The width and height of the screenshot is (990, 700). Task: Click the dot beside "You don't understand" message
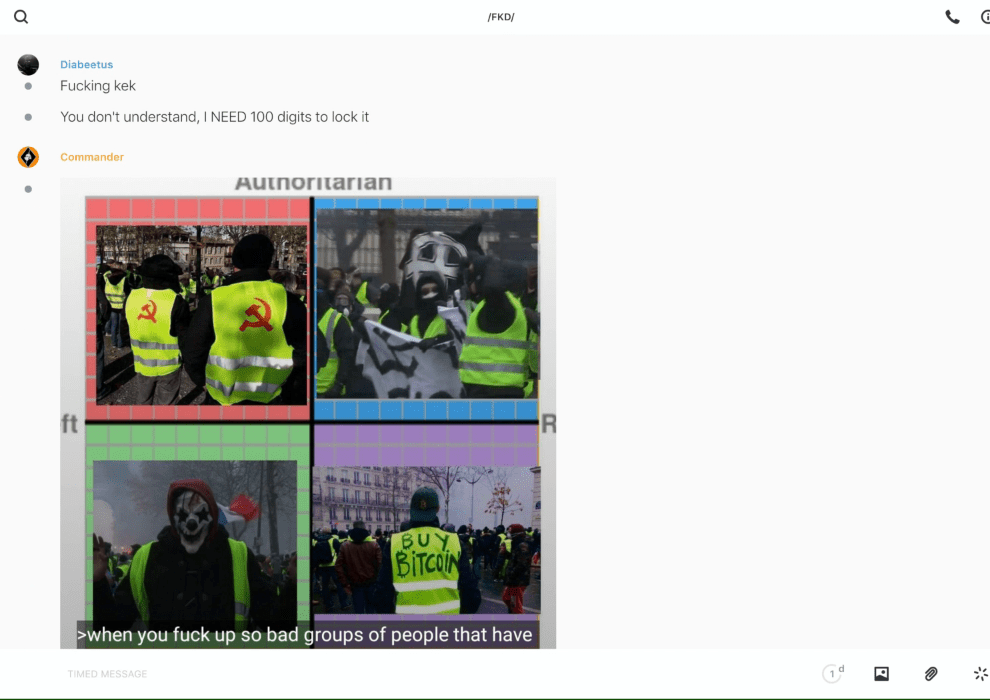tap(28, 117)
